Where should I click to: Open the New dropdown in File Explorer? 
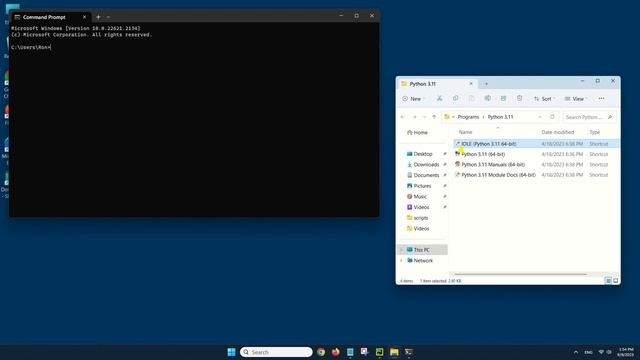coord(414,99)
